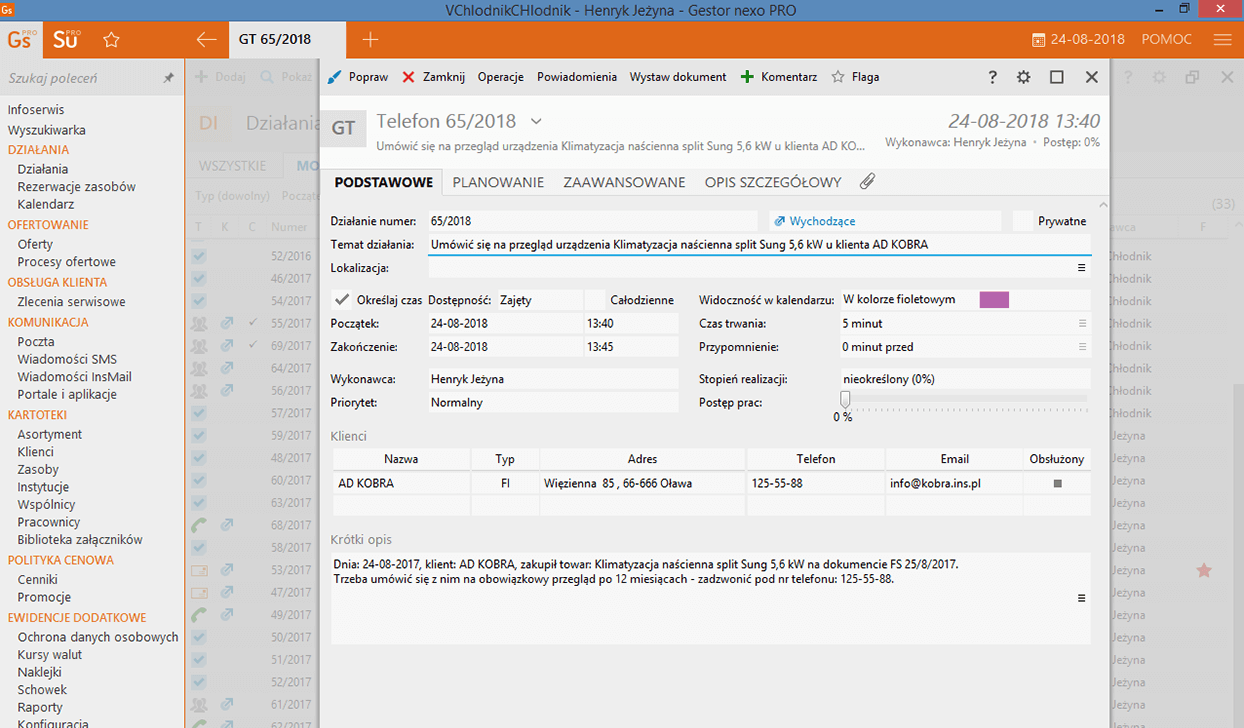
Task: Click the Temat działania text field
Action: [759, 244]
